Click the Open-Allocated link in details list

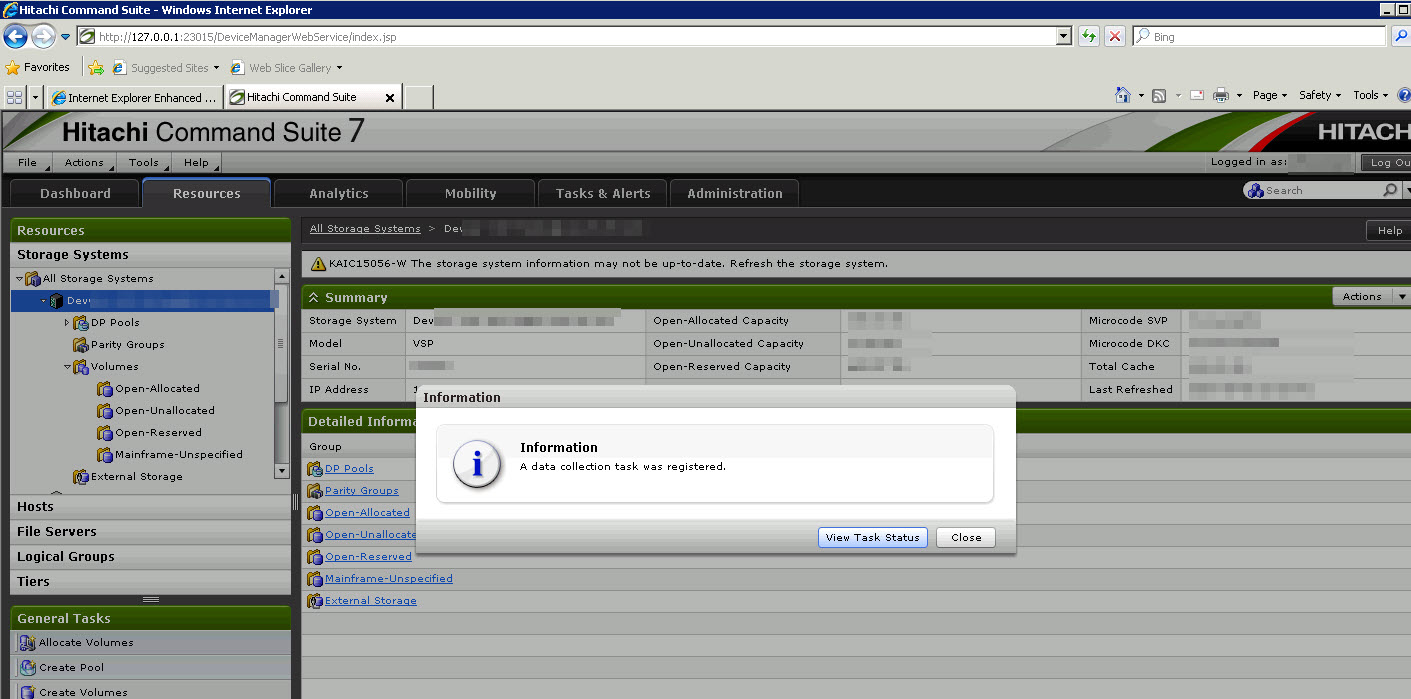pos(367,513)
